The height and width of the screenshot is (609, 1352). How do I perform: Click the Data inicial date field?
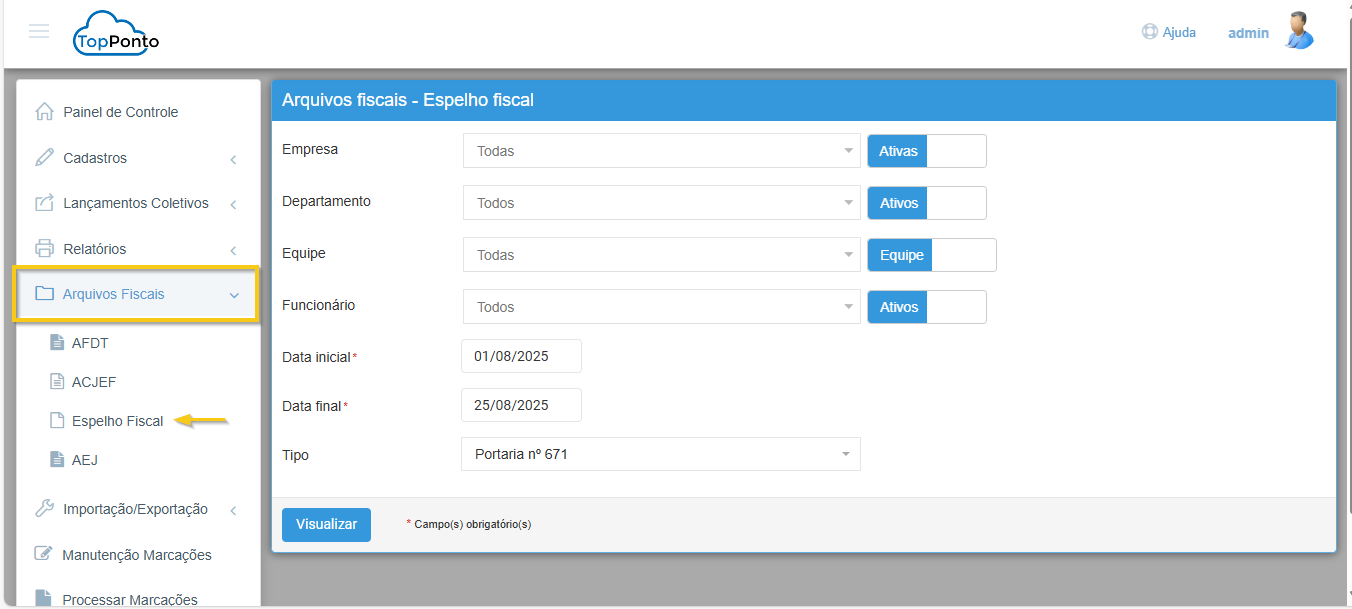[521, 356]
